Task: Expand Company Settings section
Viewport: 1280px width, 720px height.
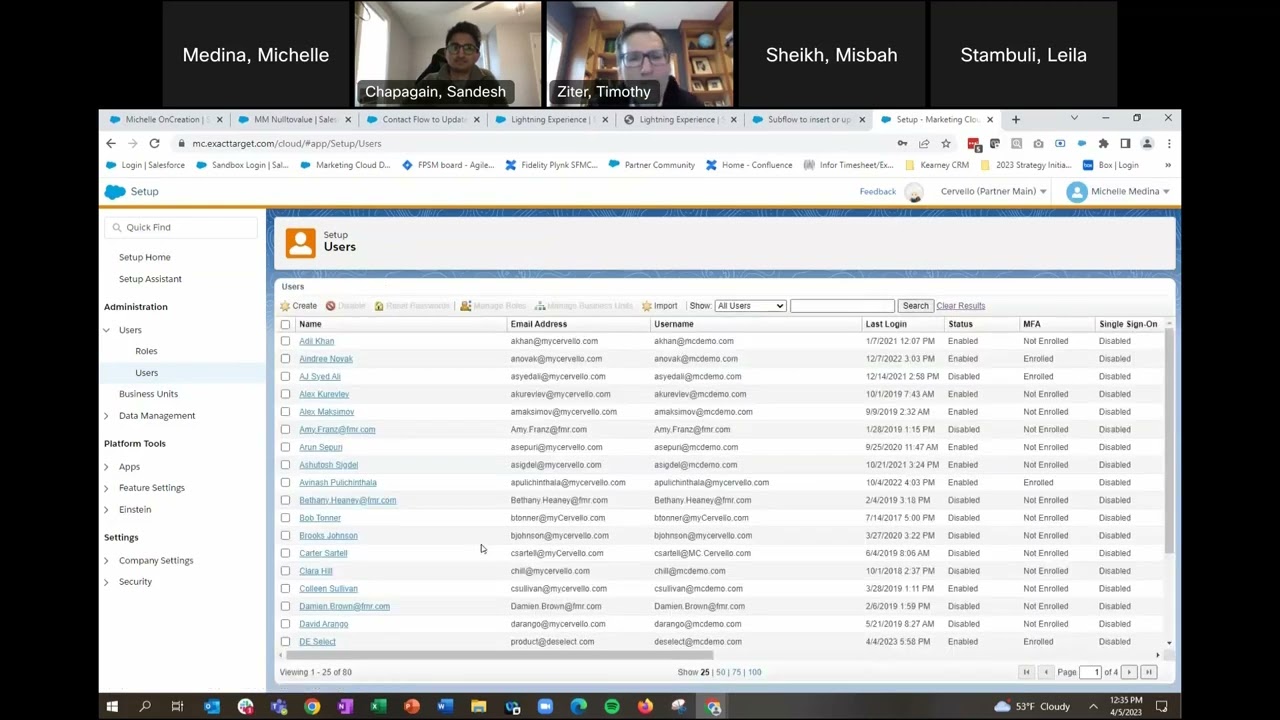Action: [107, 561]
